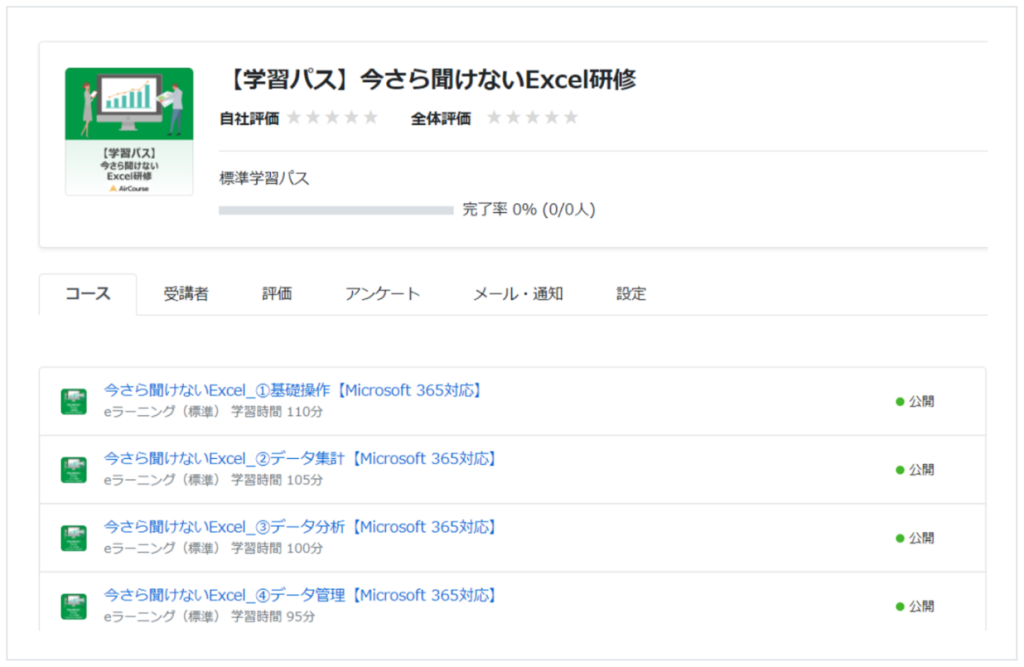
Task: Click the Excel training learning path thumbnail
Action: 129,131
